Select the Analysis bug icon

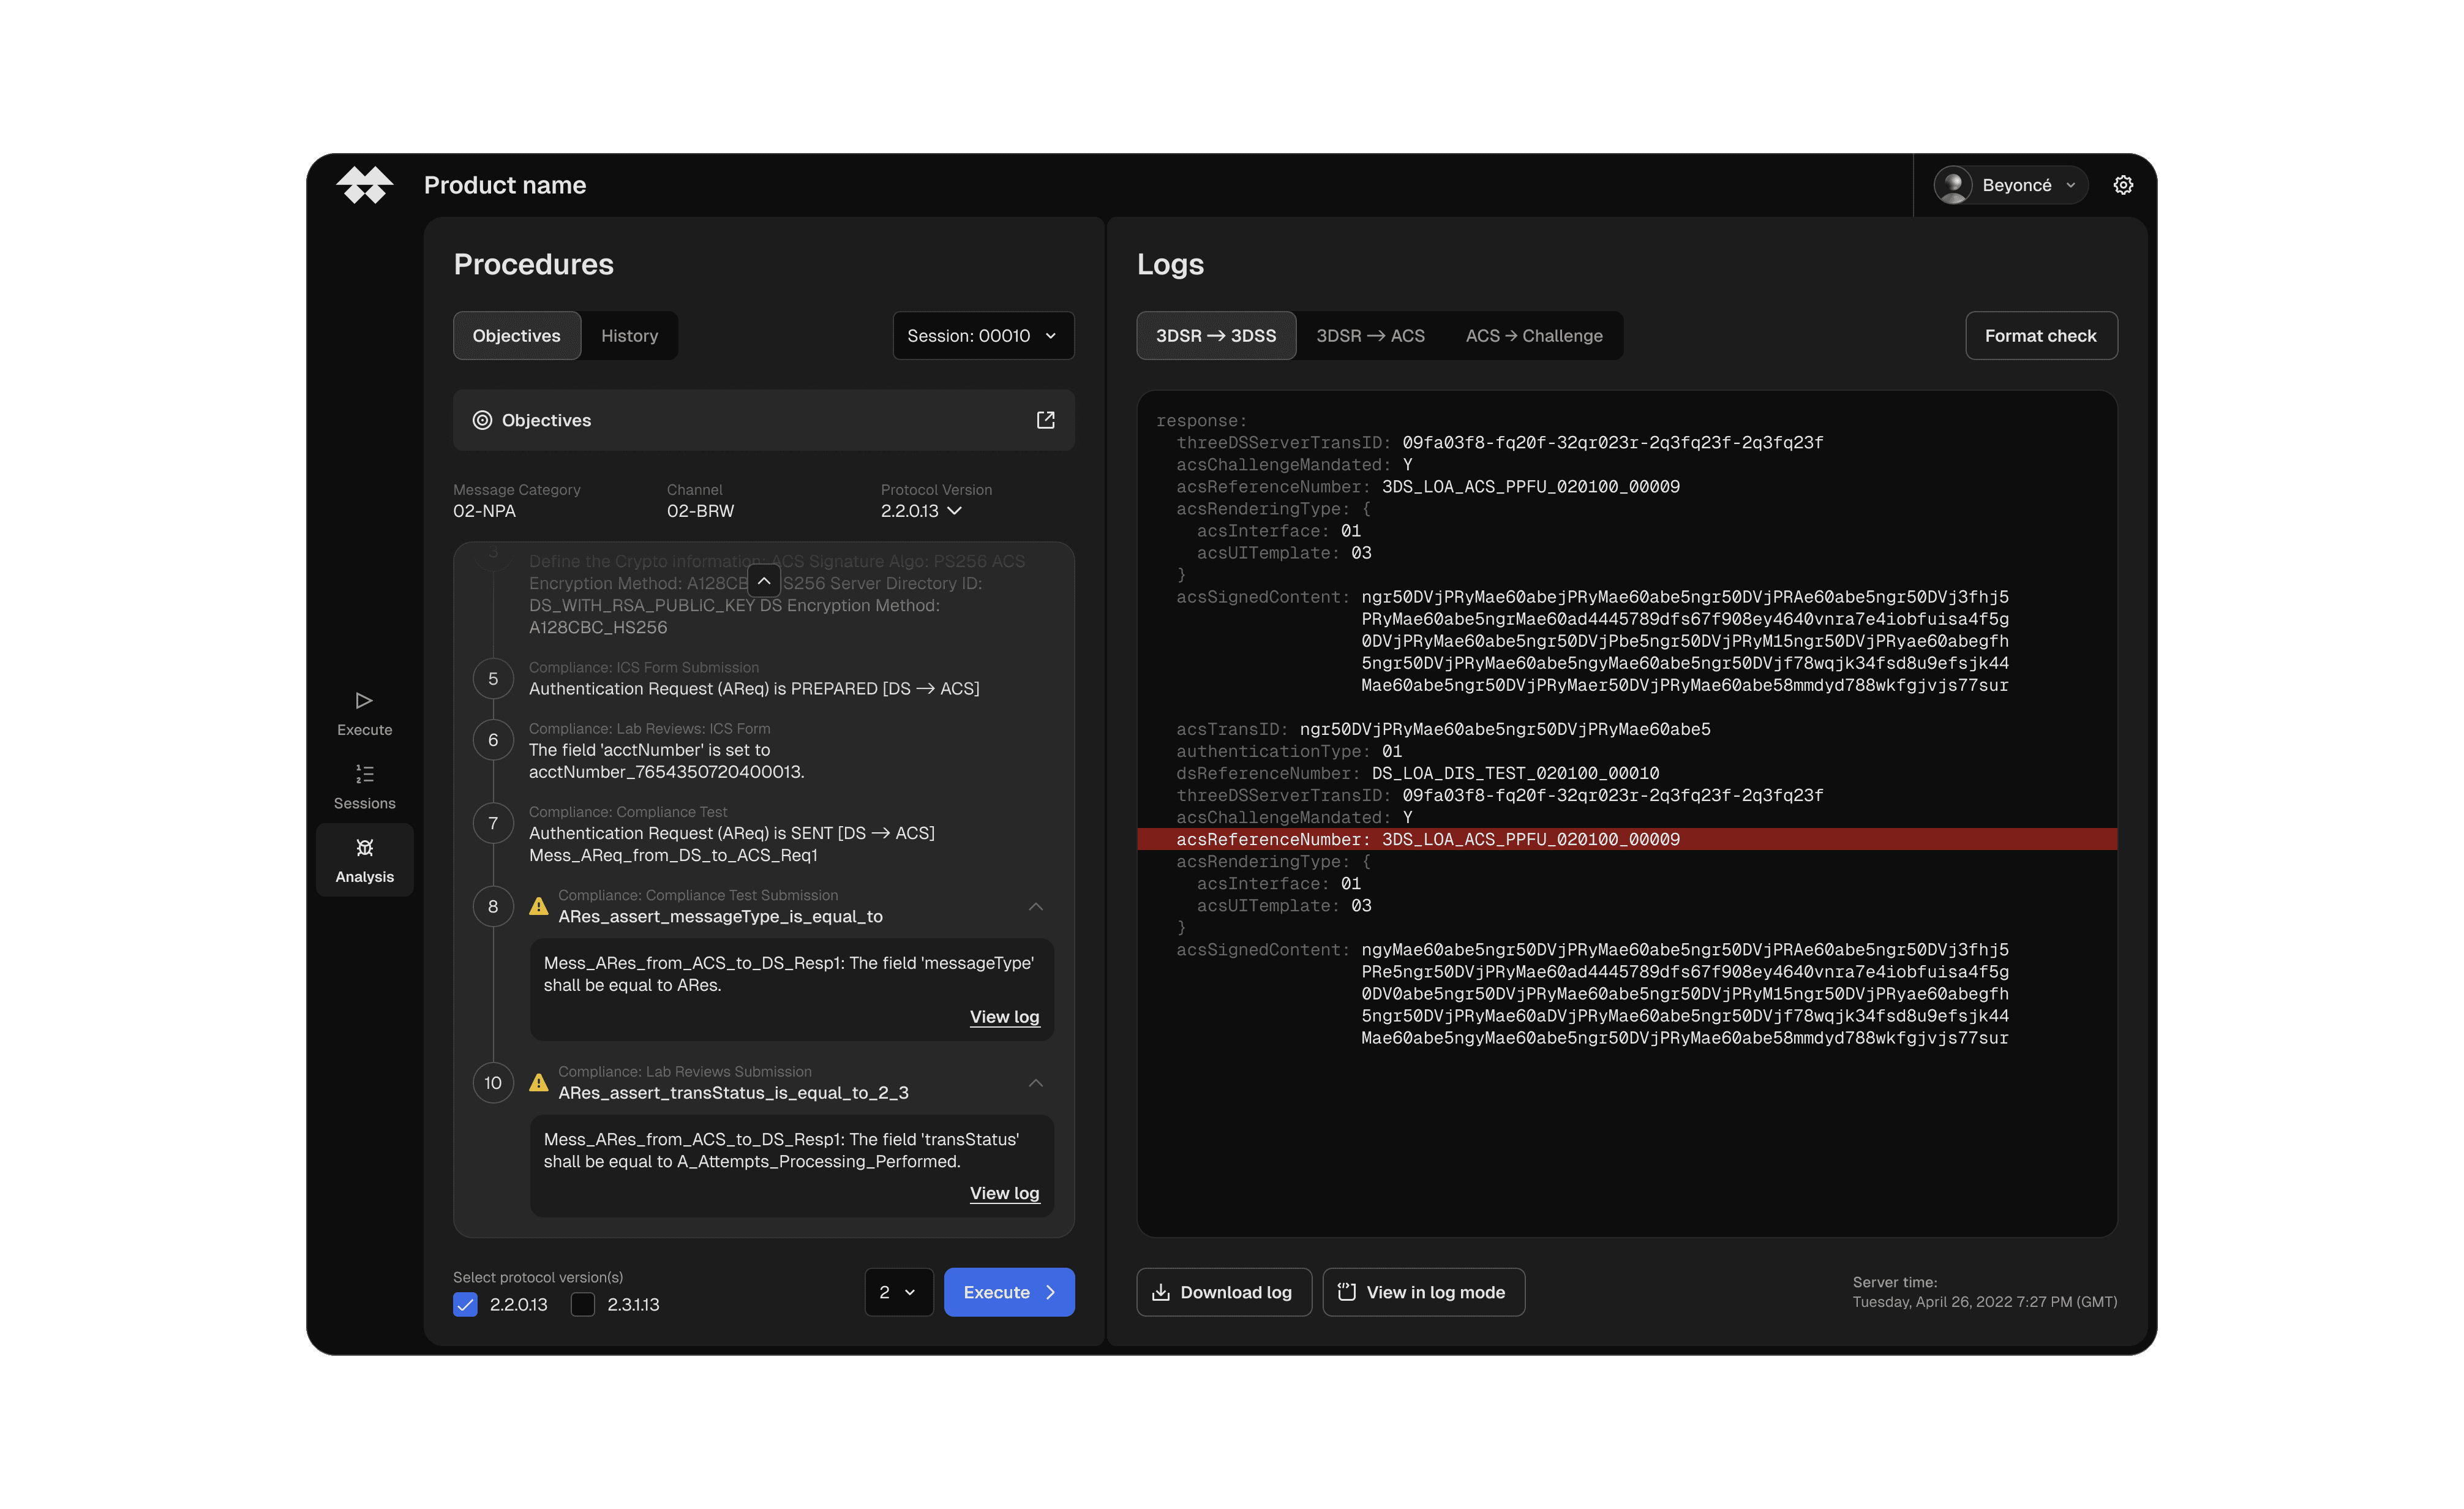tap(364, 848)
